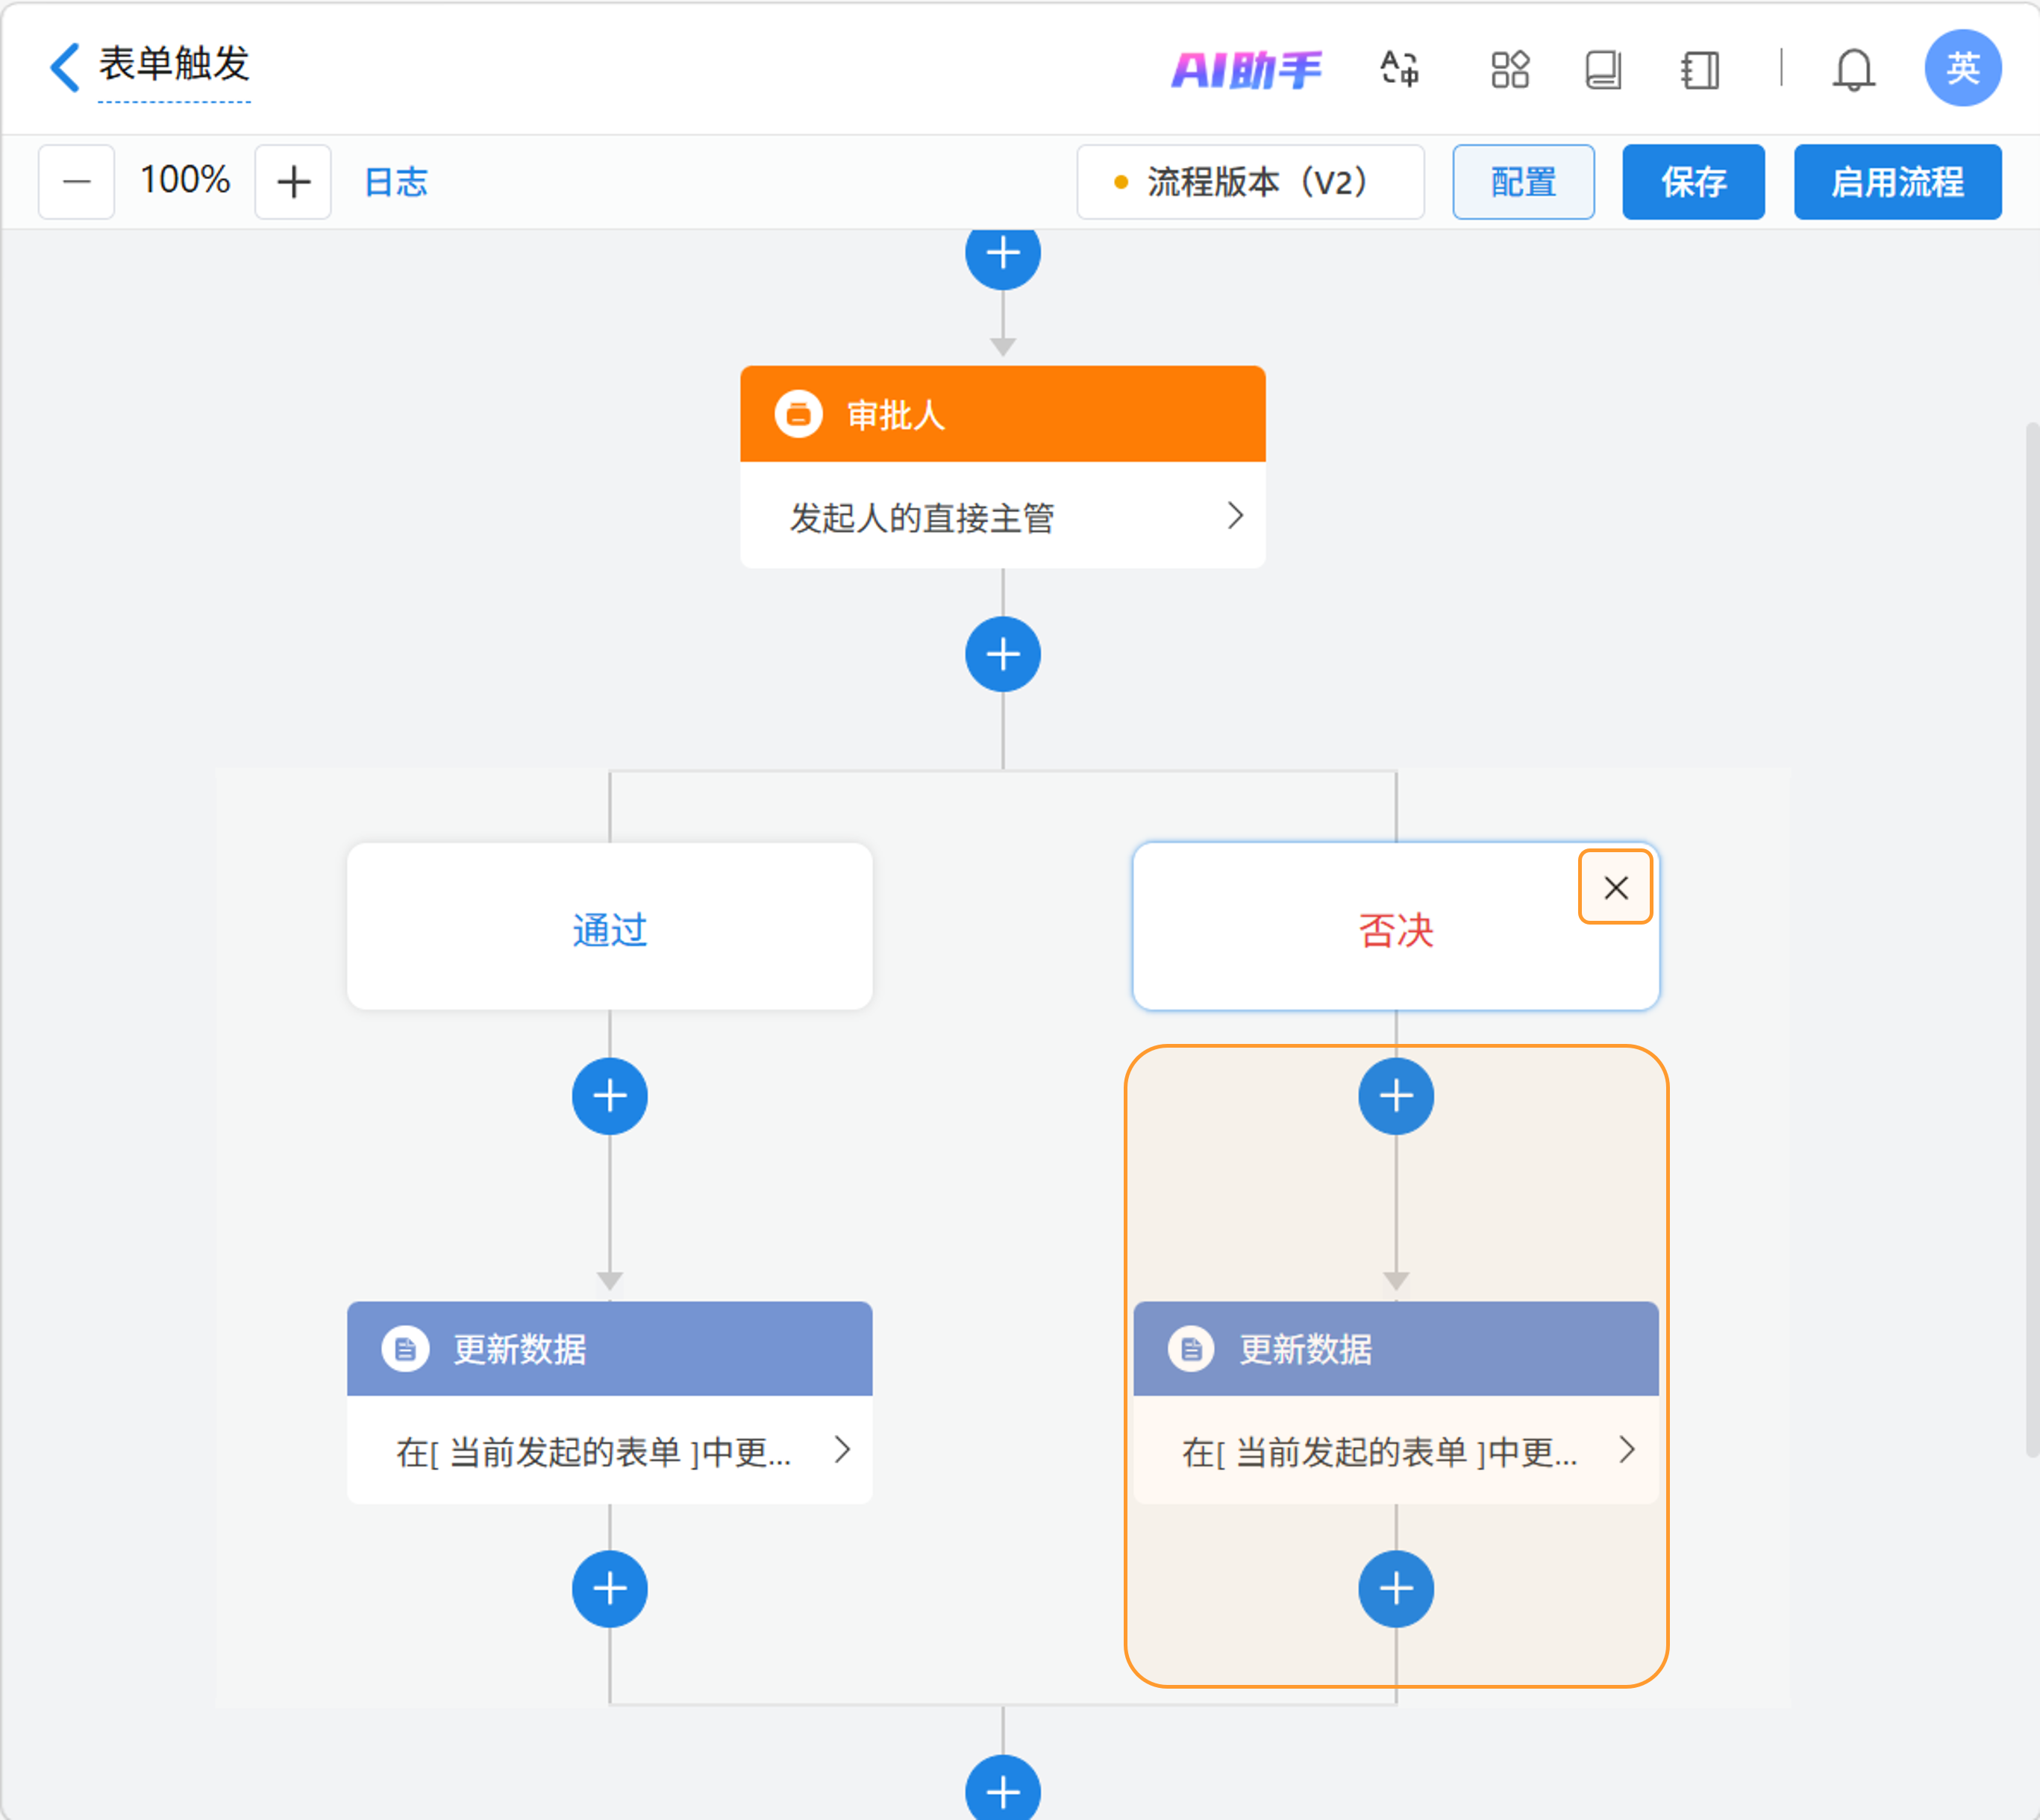Click the 启用流程 enable flow button
The image size is (2040, 1820).
click(1896, 182)
